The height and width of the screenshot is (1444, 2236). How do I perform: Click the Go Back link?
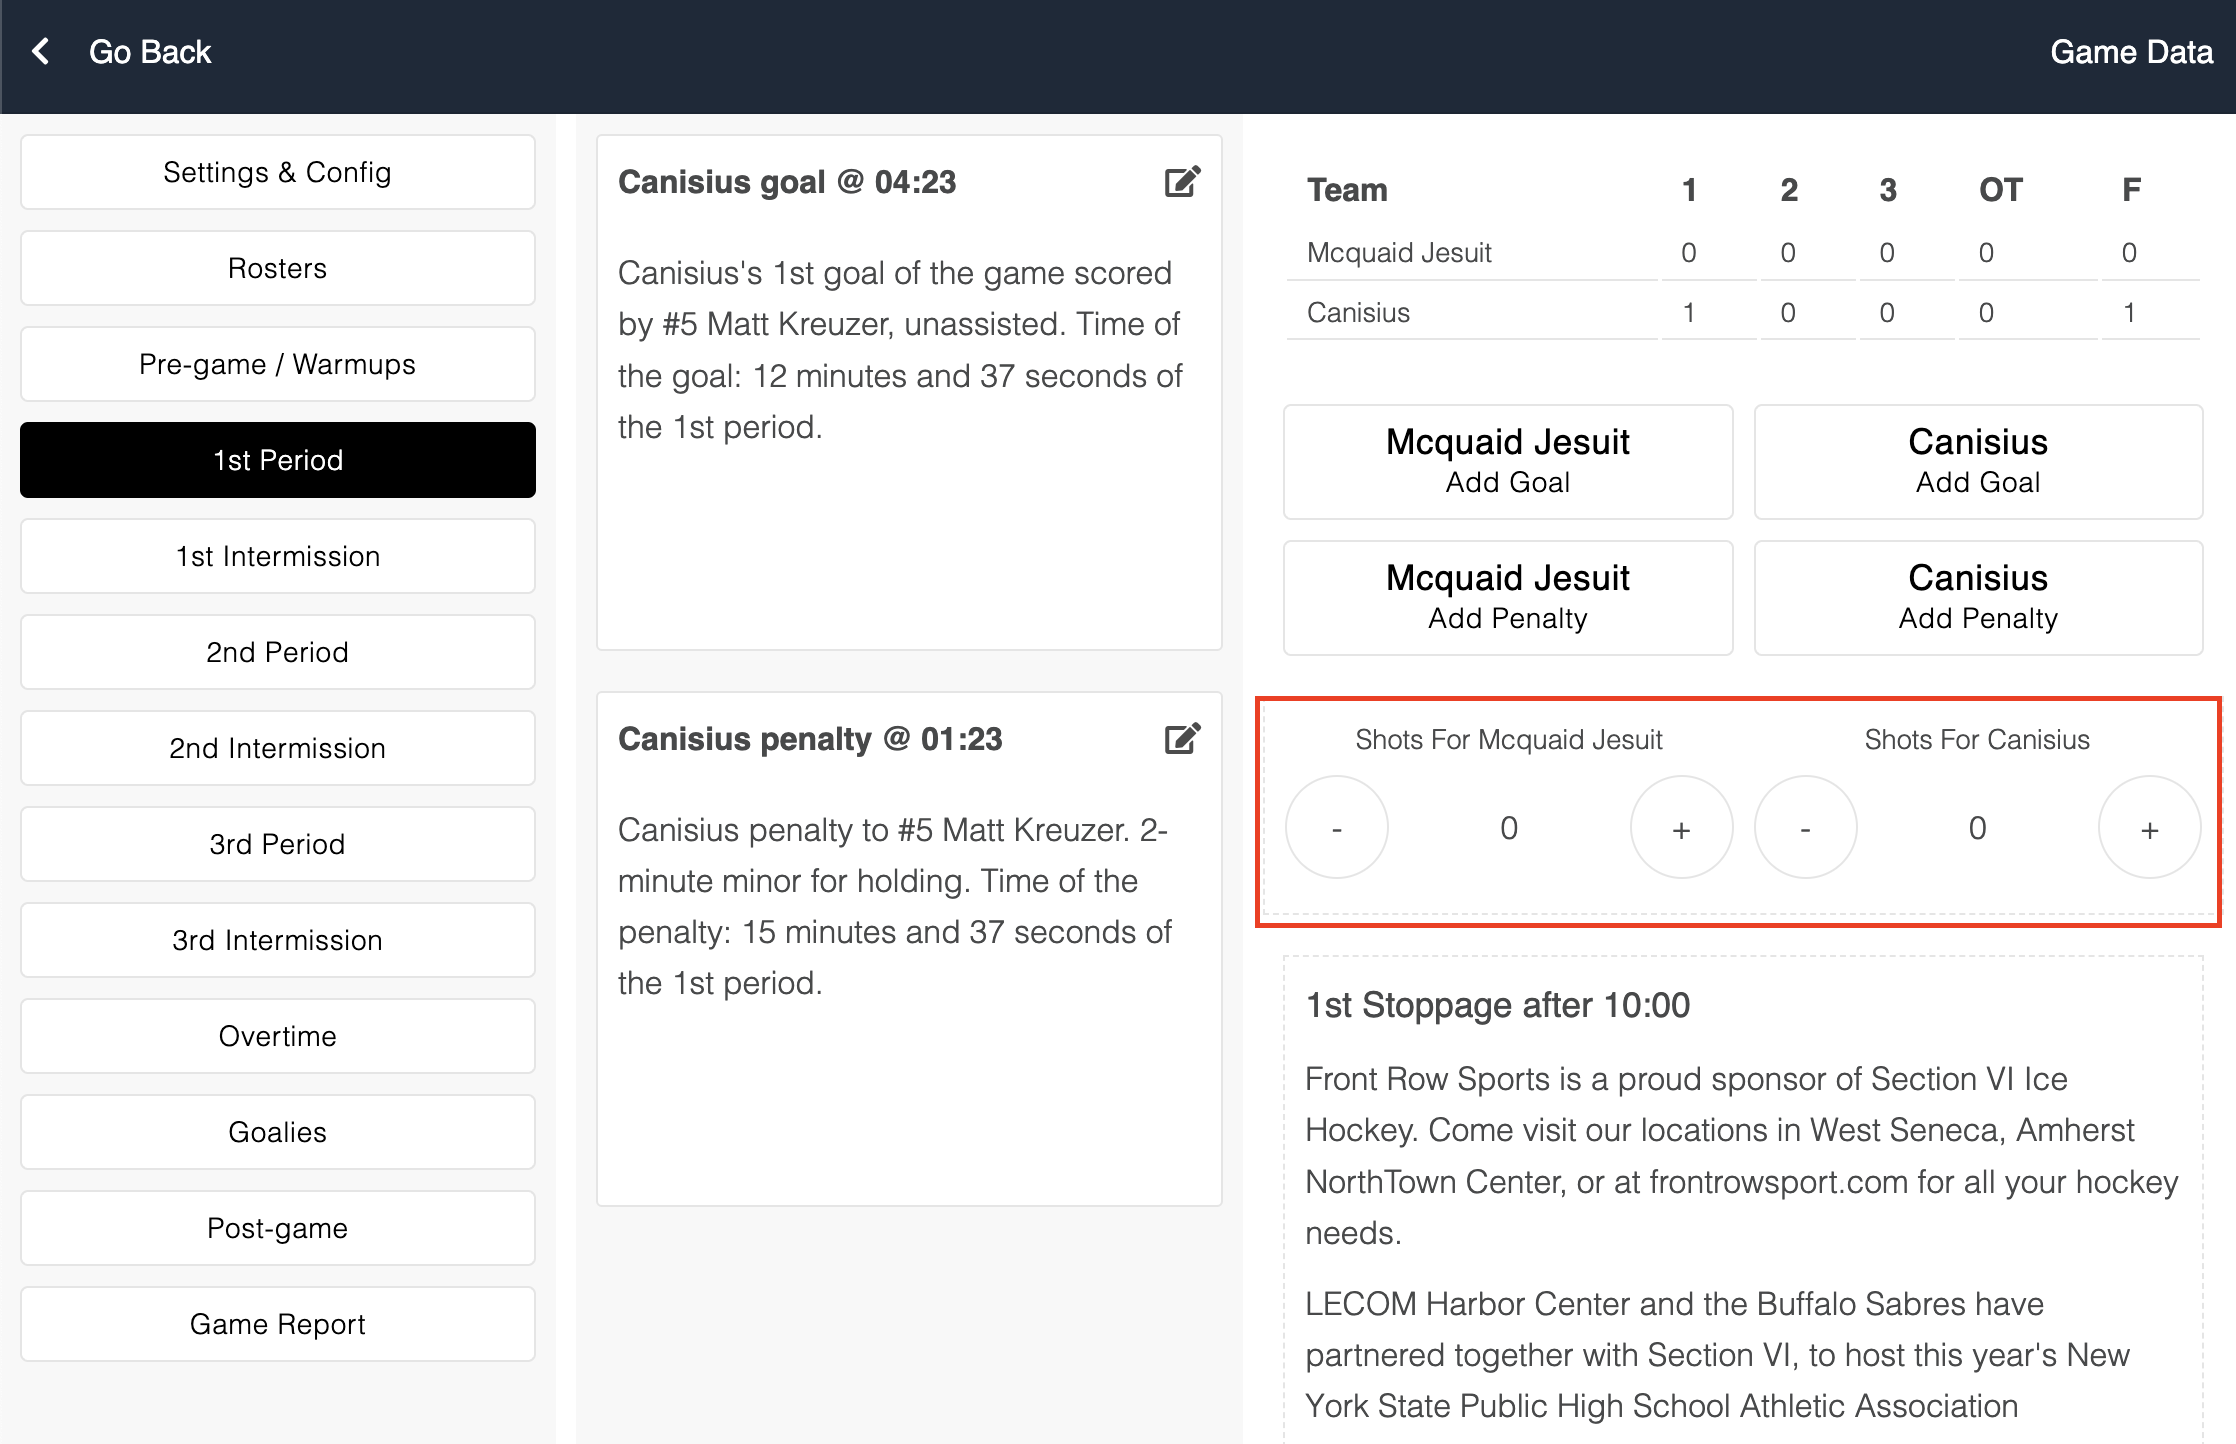coord(150,52)
